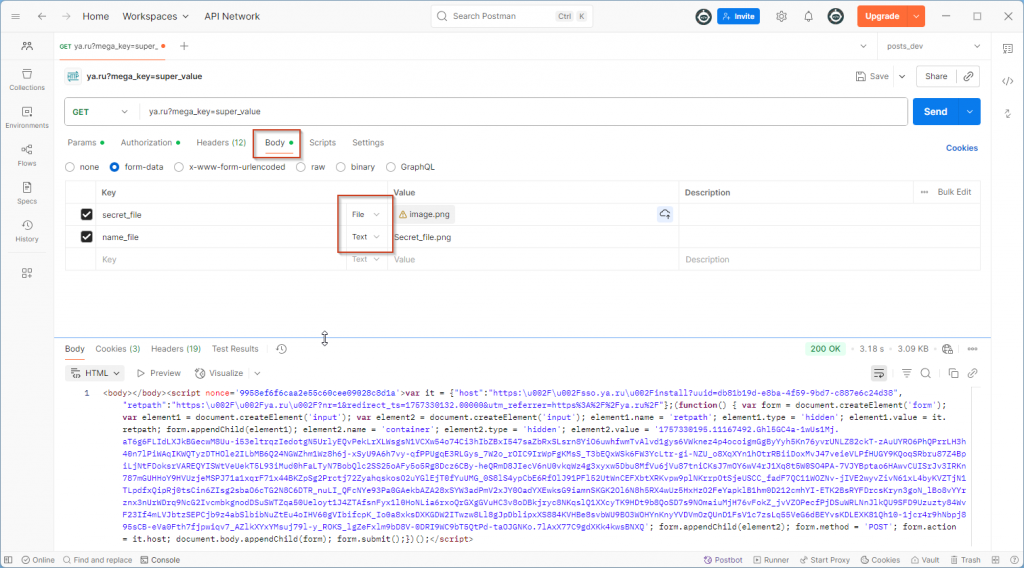Open the Environments sidebar panel
Image resolution: width=1024 pixels, height=568 pixels.
tap(27, 118)
